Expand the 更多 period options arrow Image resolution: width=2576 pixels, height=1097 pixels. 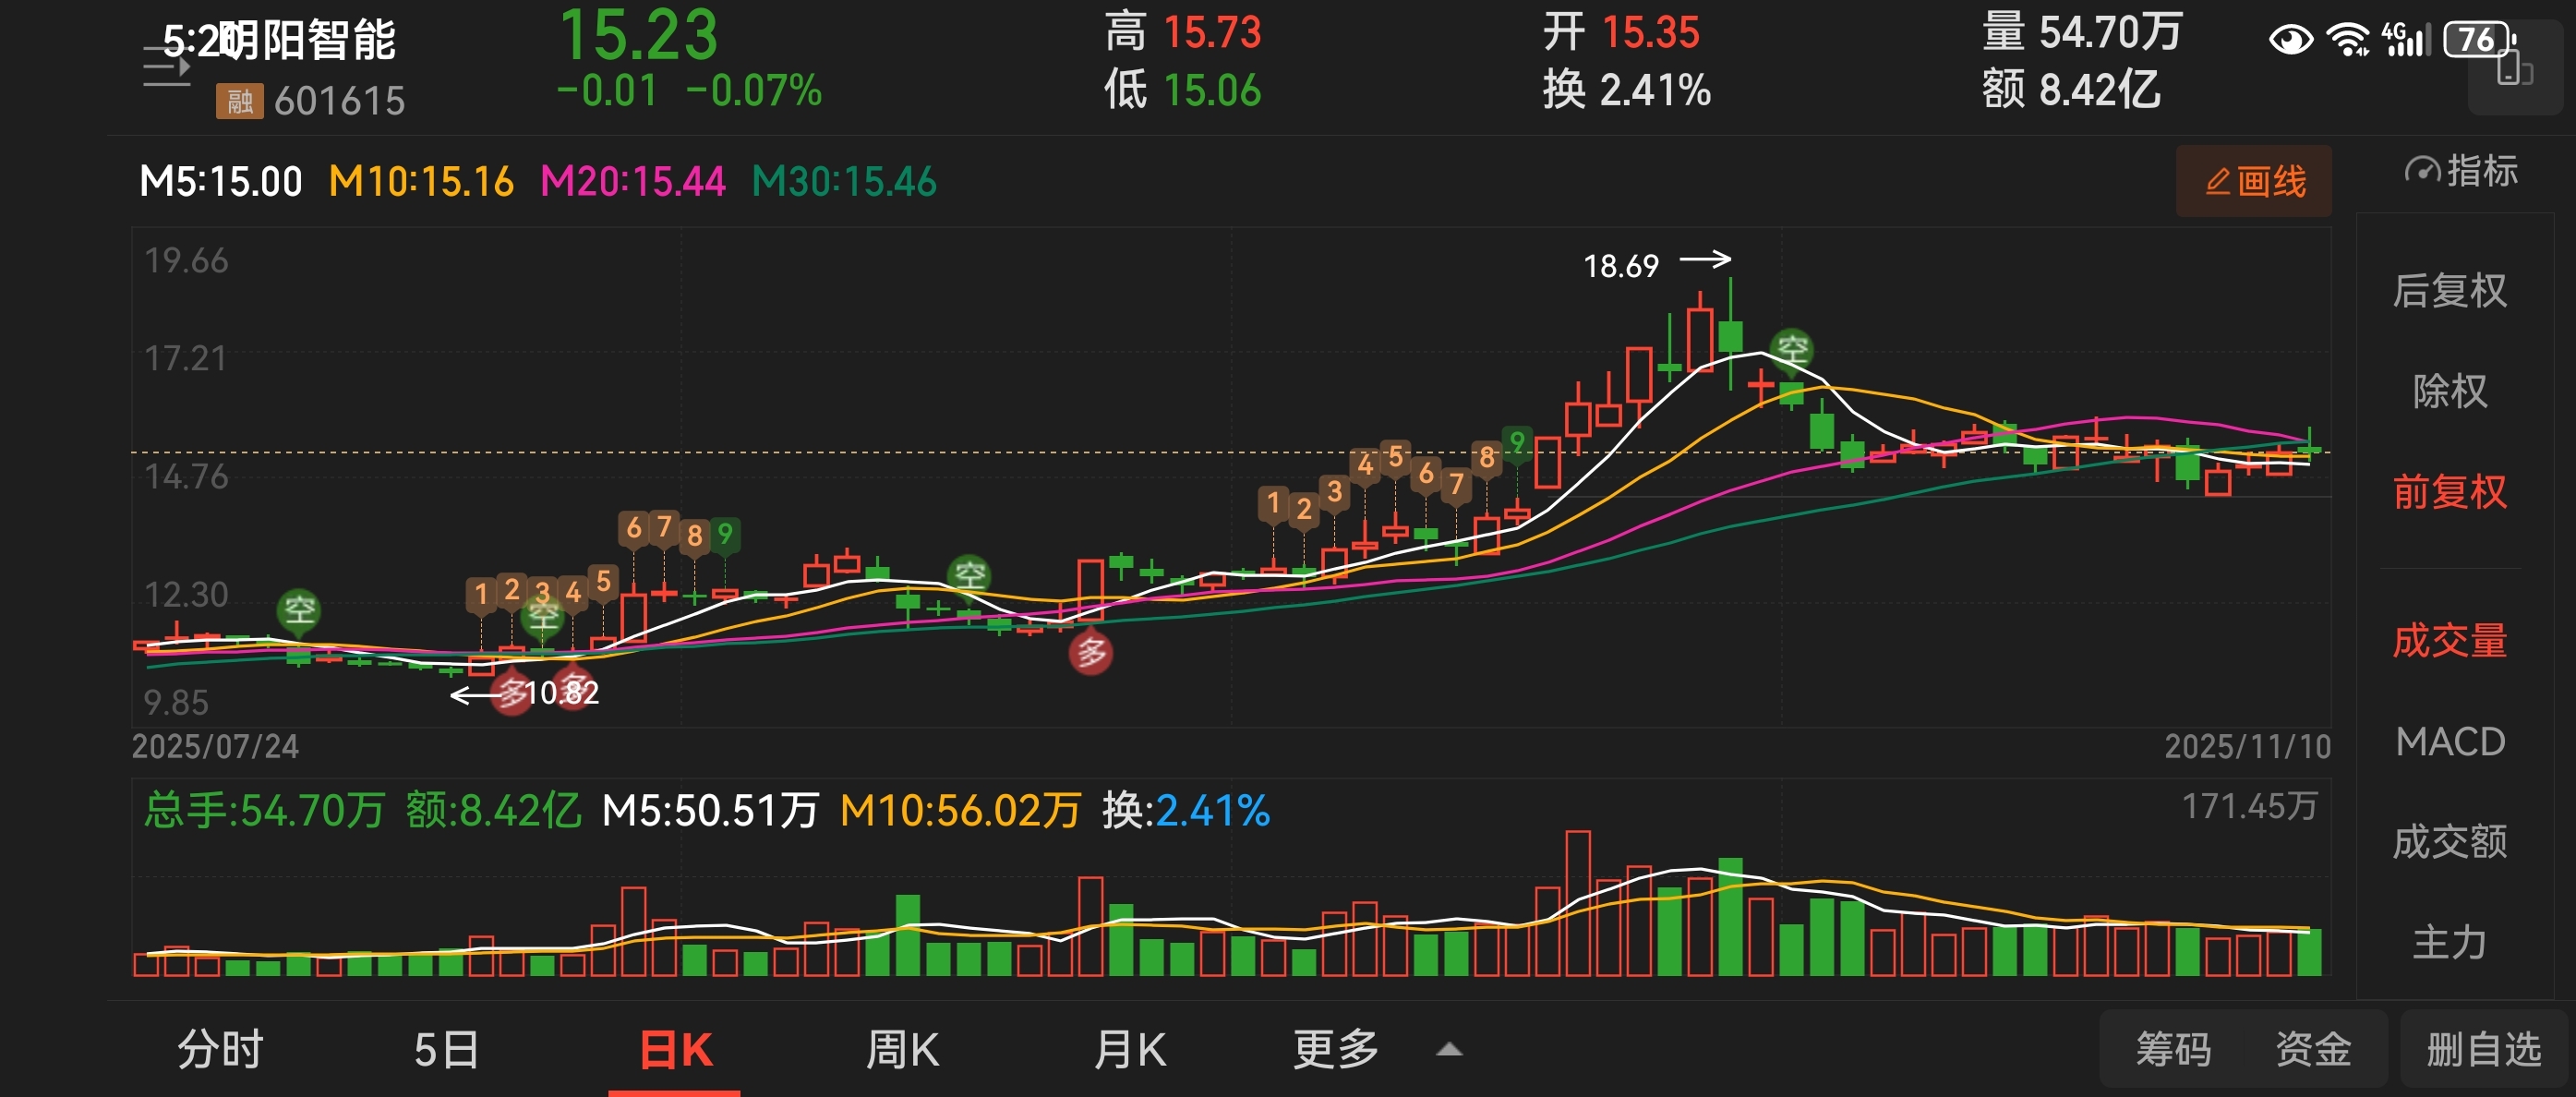click(1449, 1049)
